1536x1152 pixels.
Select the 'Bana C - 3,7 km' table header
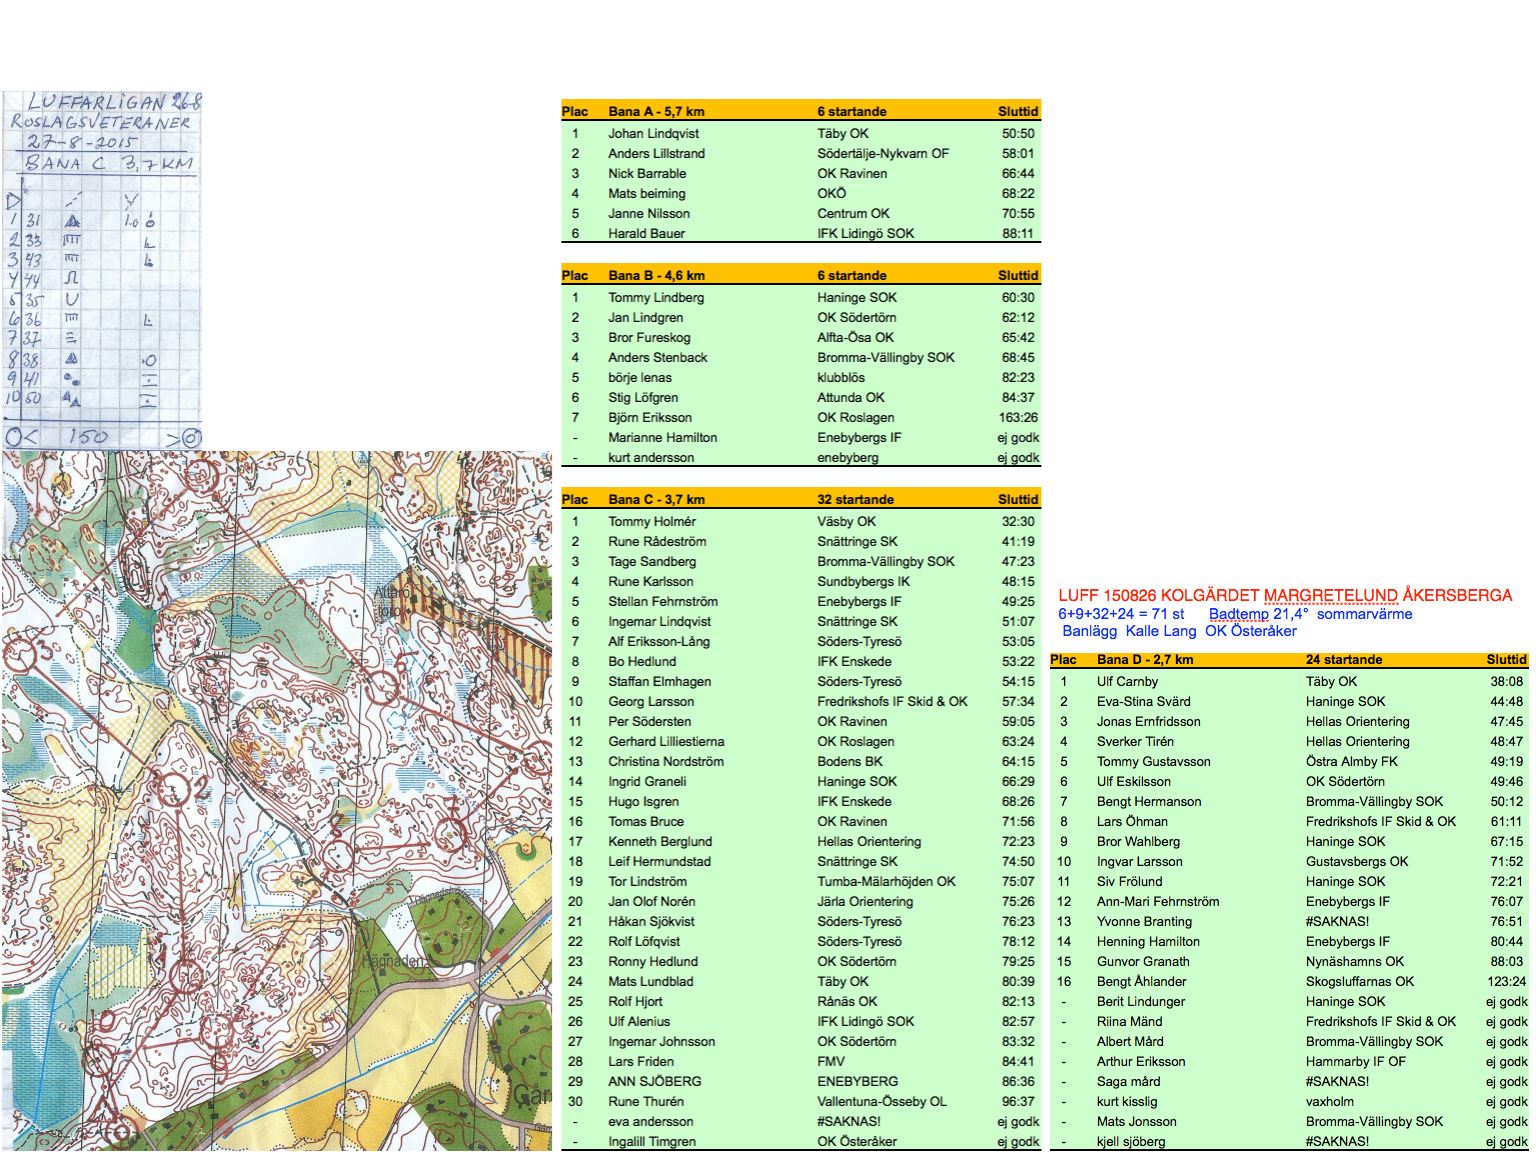656,499
